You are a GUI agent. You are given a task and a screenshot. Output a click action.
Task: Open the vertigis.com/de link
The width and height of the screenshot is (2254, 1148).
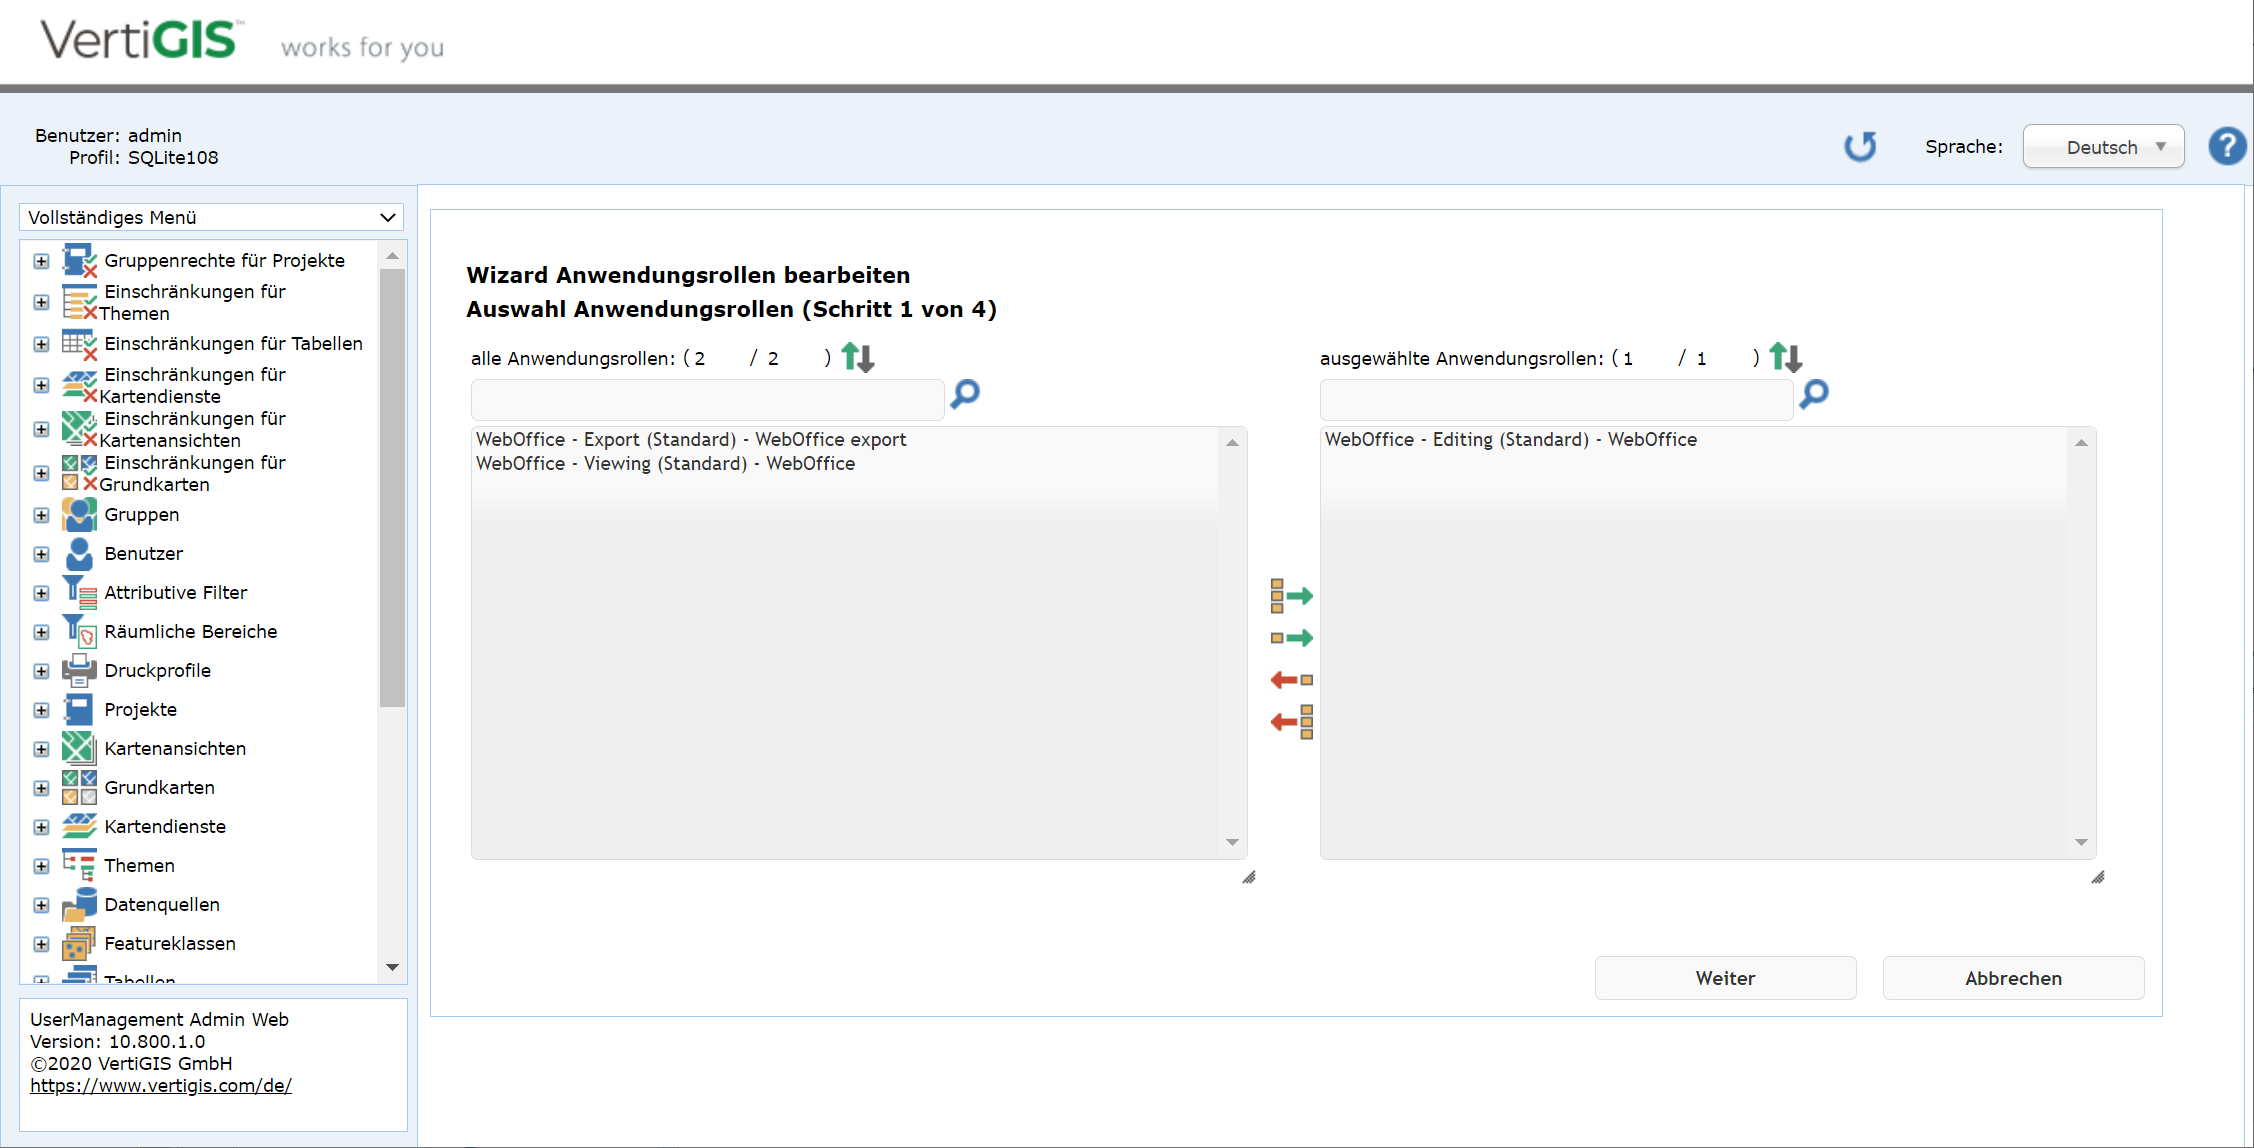tap(161, 1085)
